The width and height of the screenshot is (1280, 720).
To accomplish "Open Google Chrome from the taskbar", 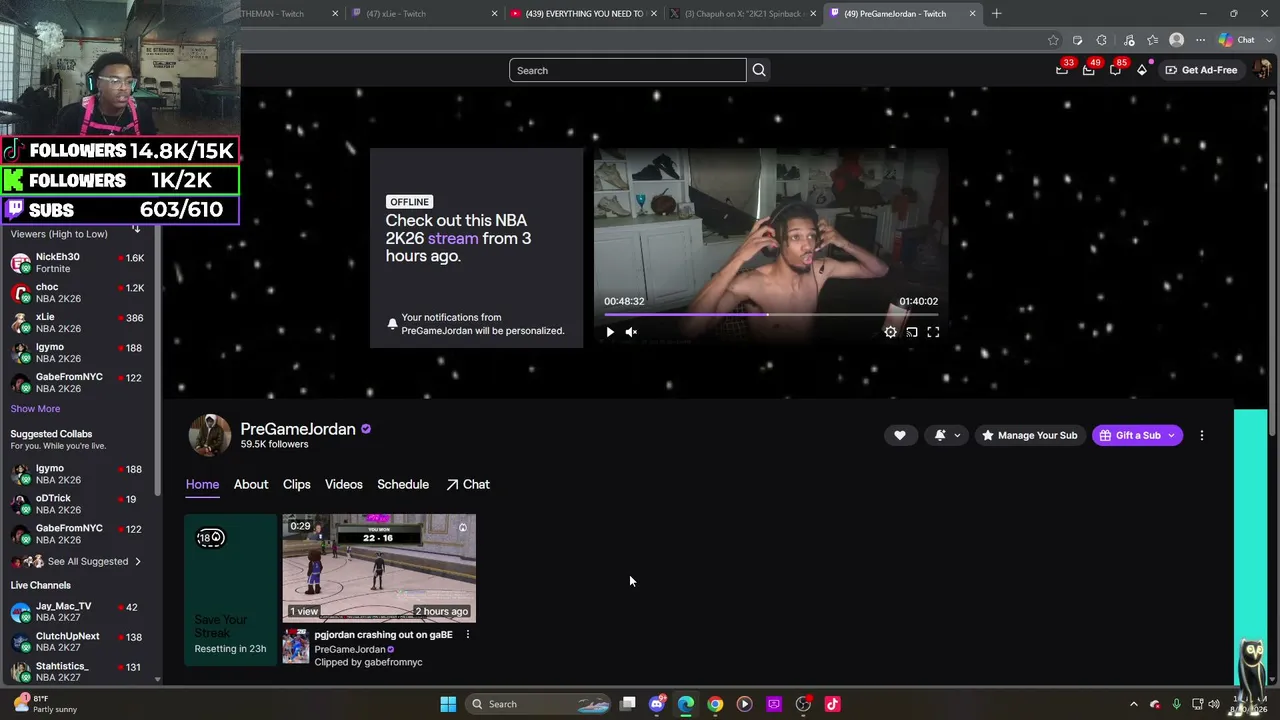I will point(715,704).
